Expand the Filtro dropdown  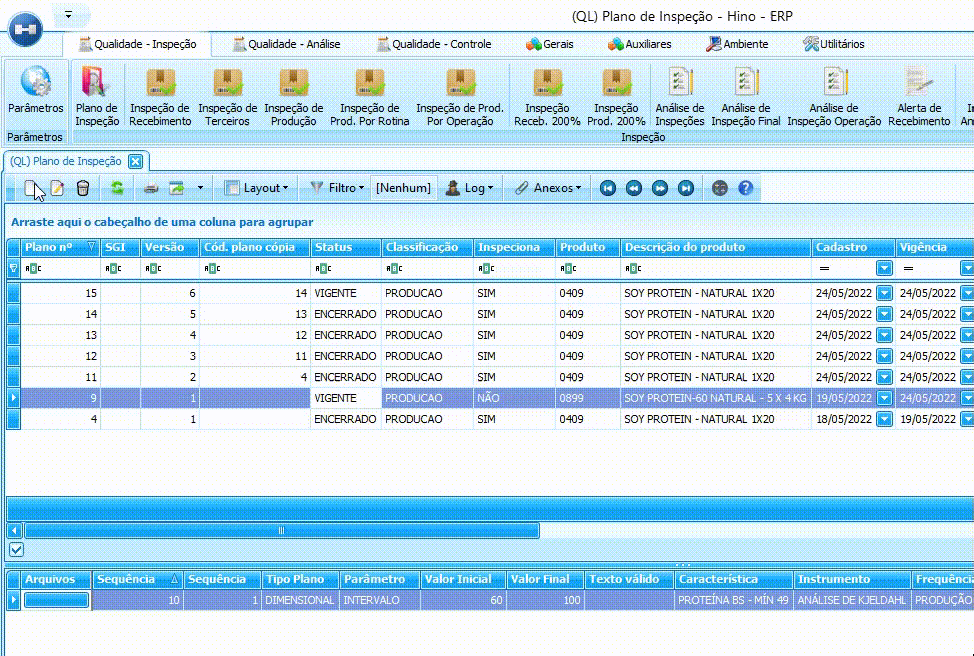[x=337, y=188]
